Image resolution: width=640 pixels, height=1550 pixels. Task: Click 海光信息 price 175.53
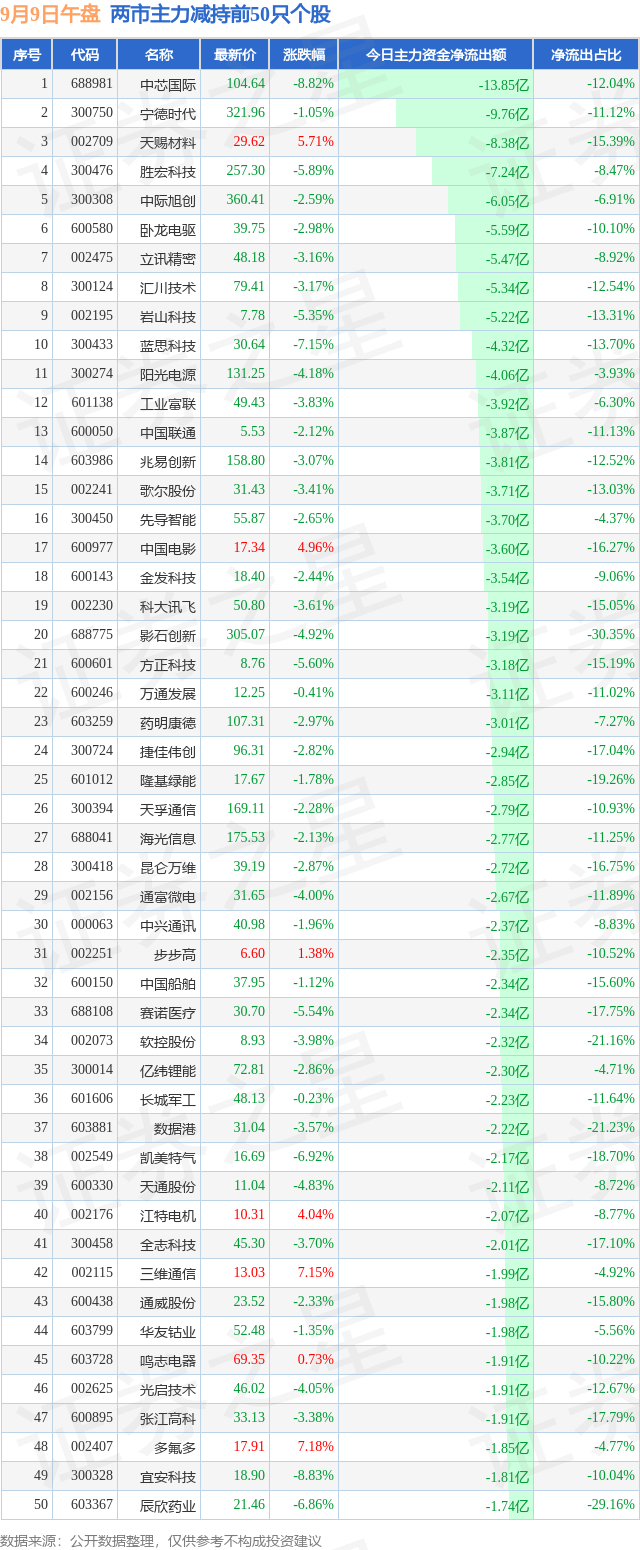[246, 838]
